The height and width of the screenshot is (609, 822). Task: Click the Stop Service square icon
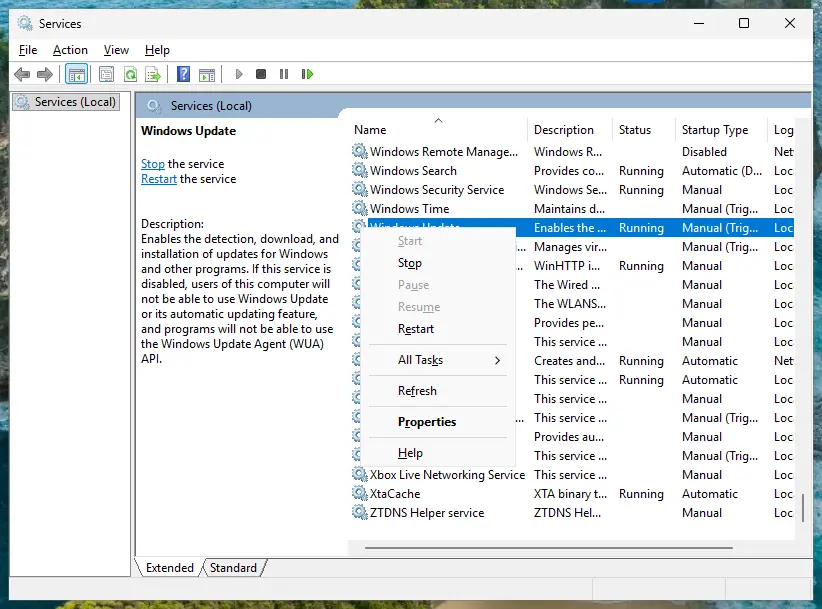tap(261, 74)
